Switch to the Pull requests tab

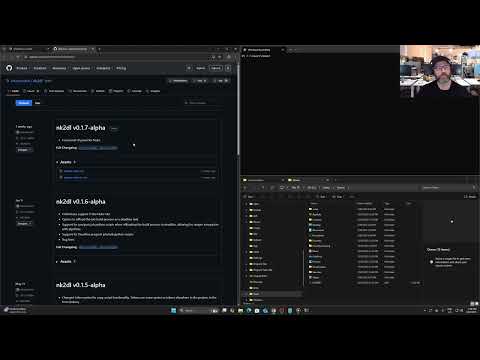click(x=54, y=91)
